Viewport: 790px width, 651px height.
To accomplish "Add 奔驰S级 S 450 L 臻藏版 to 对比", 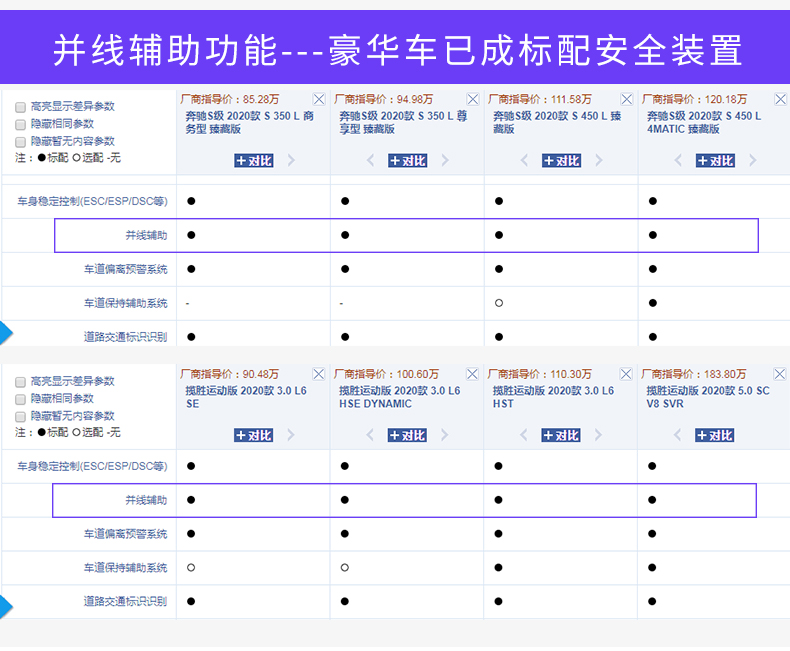I will point(561,161).
